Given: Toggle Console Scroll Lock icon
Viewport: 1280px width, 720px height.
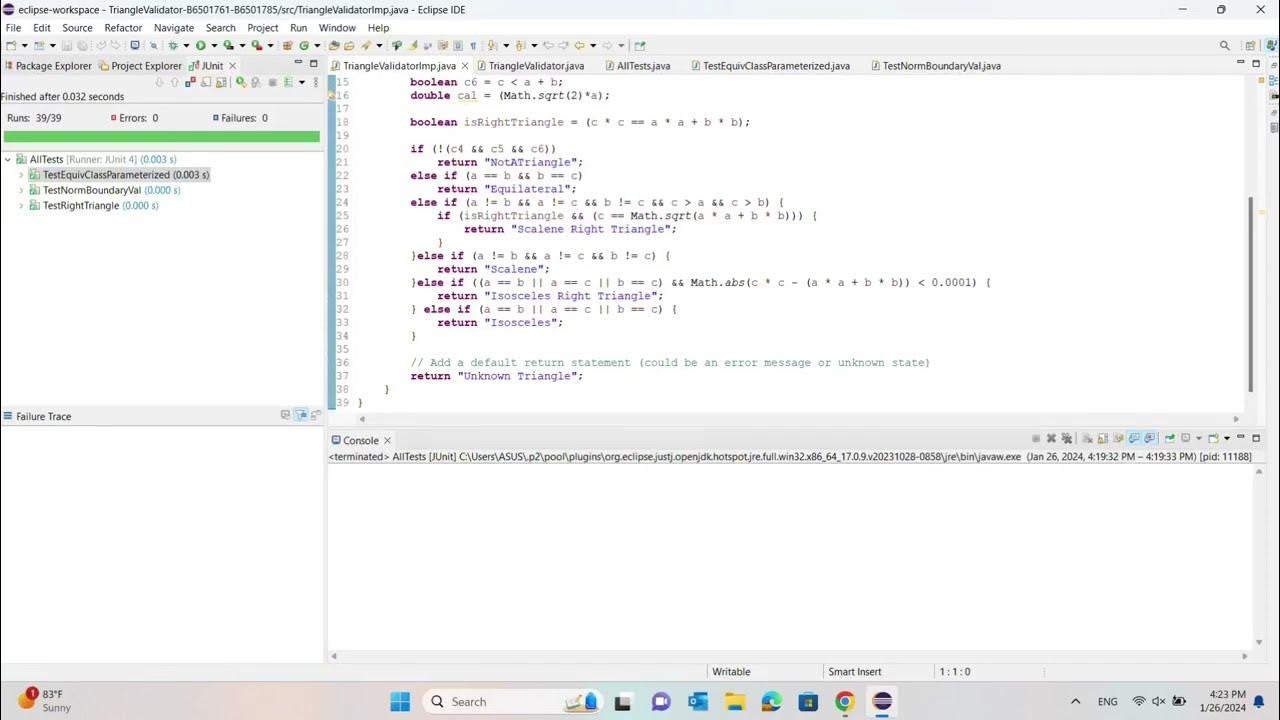Looking at the screenshot, I should click(1103, 438).
